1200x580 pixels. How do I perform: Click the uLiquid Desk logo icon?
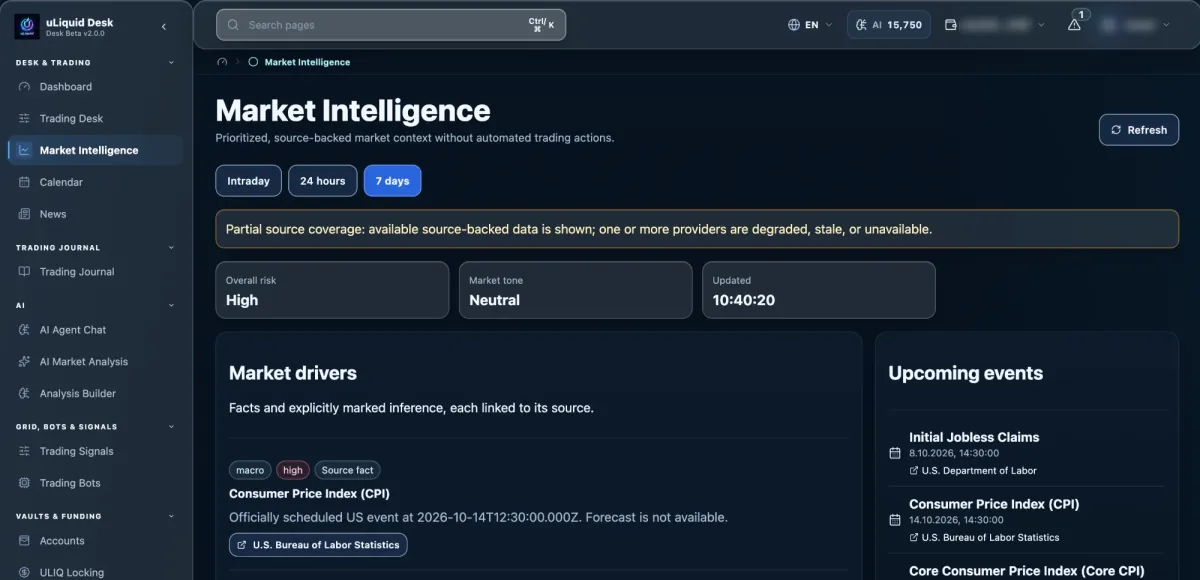pyautogui.click(x=27, y=26)
